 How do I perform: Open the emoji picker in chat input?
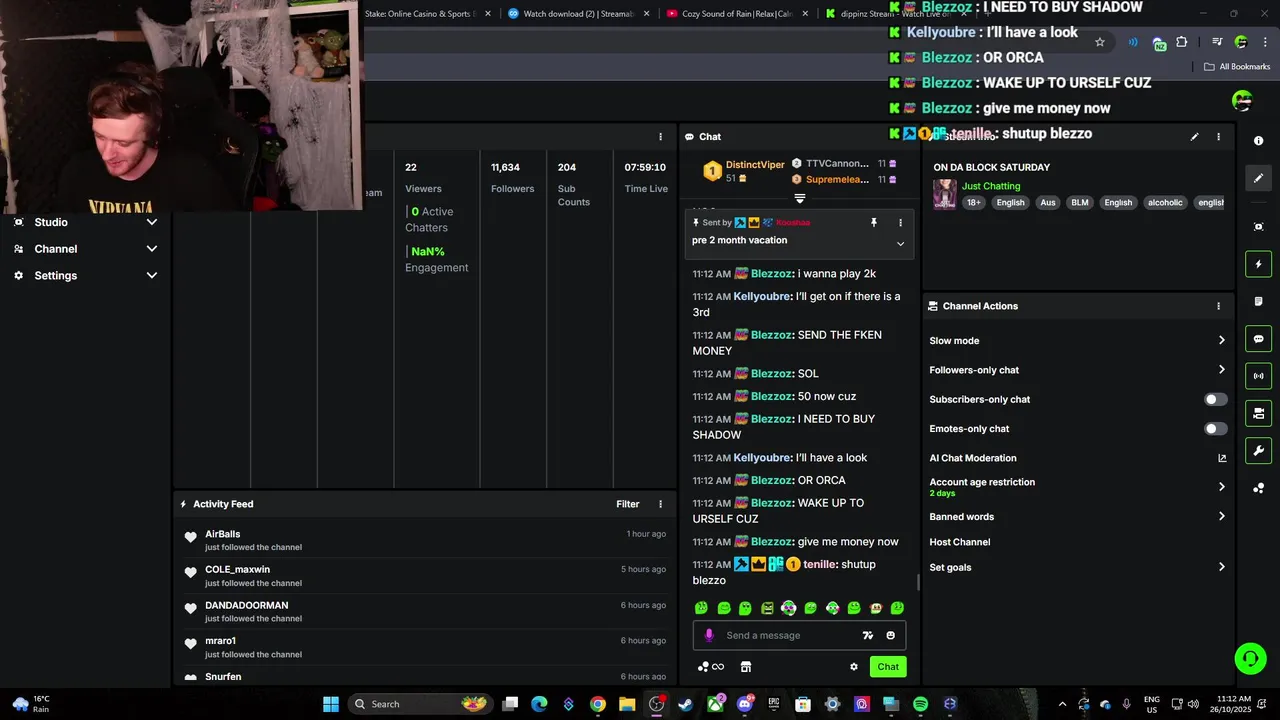890,635
